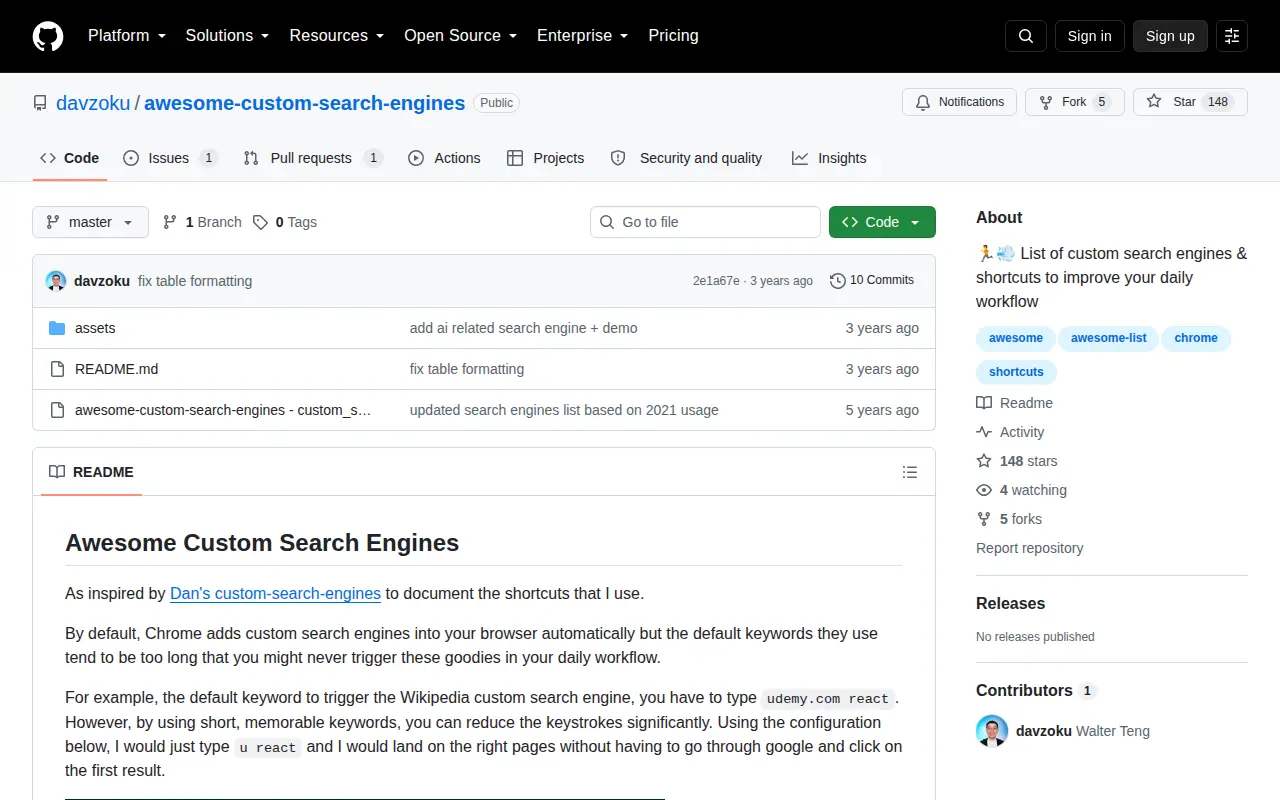Screen dimensions: 1280x800
Task: Expand the Enterprise menu
Action: tap(583, 36)
